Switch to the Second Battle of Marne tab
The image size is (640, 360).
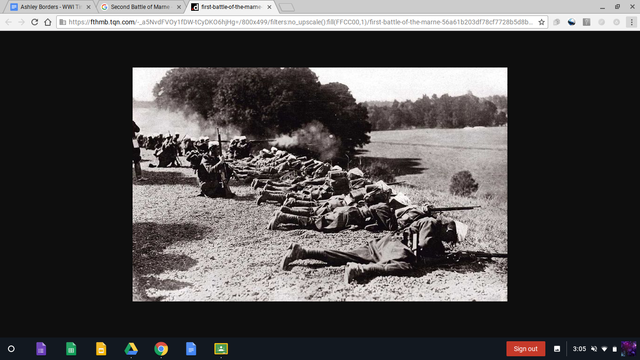coord(140,7)
